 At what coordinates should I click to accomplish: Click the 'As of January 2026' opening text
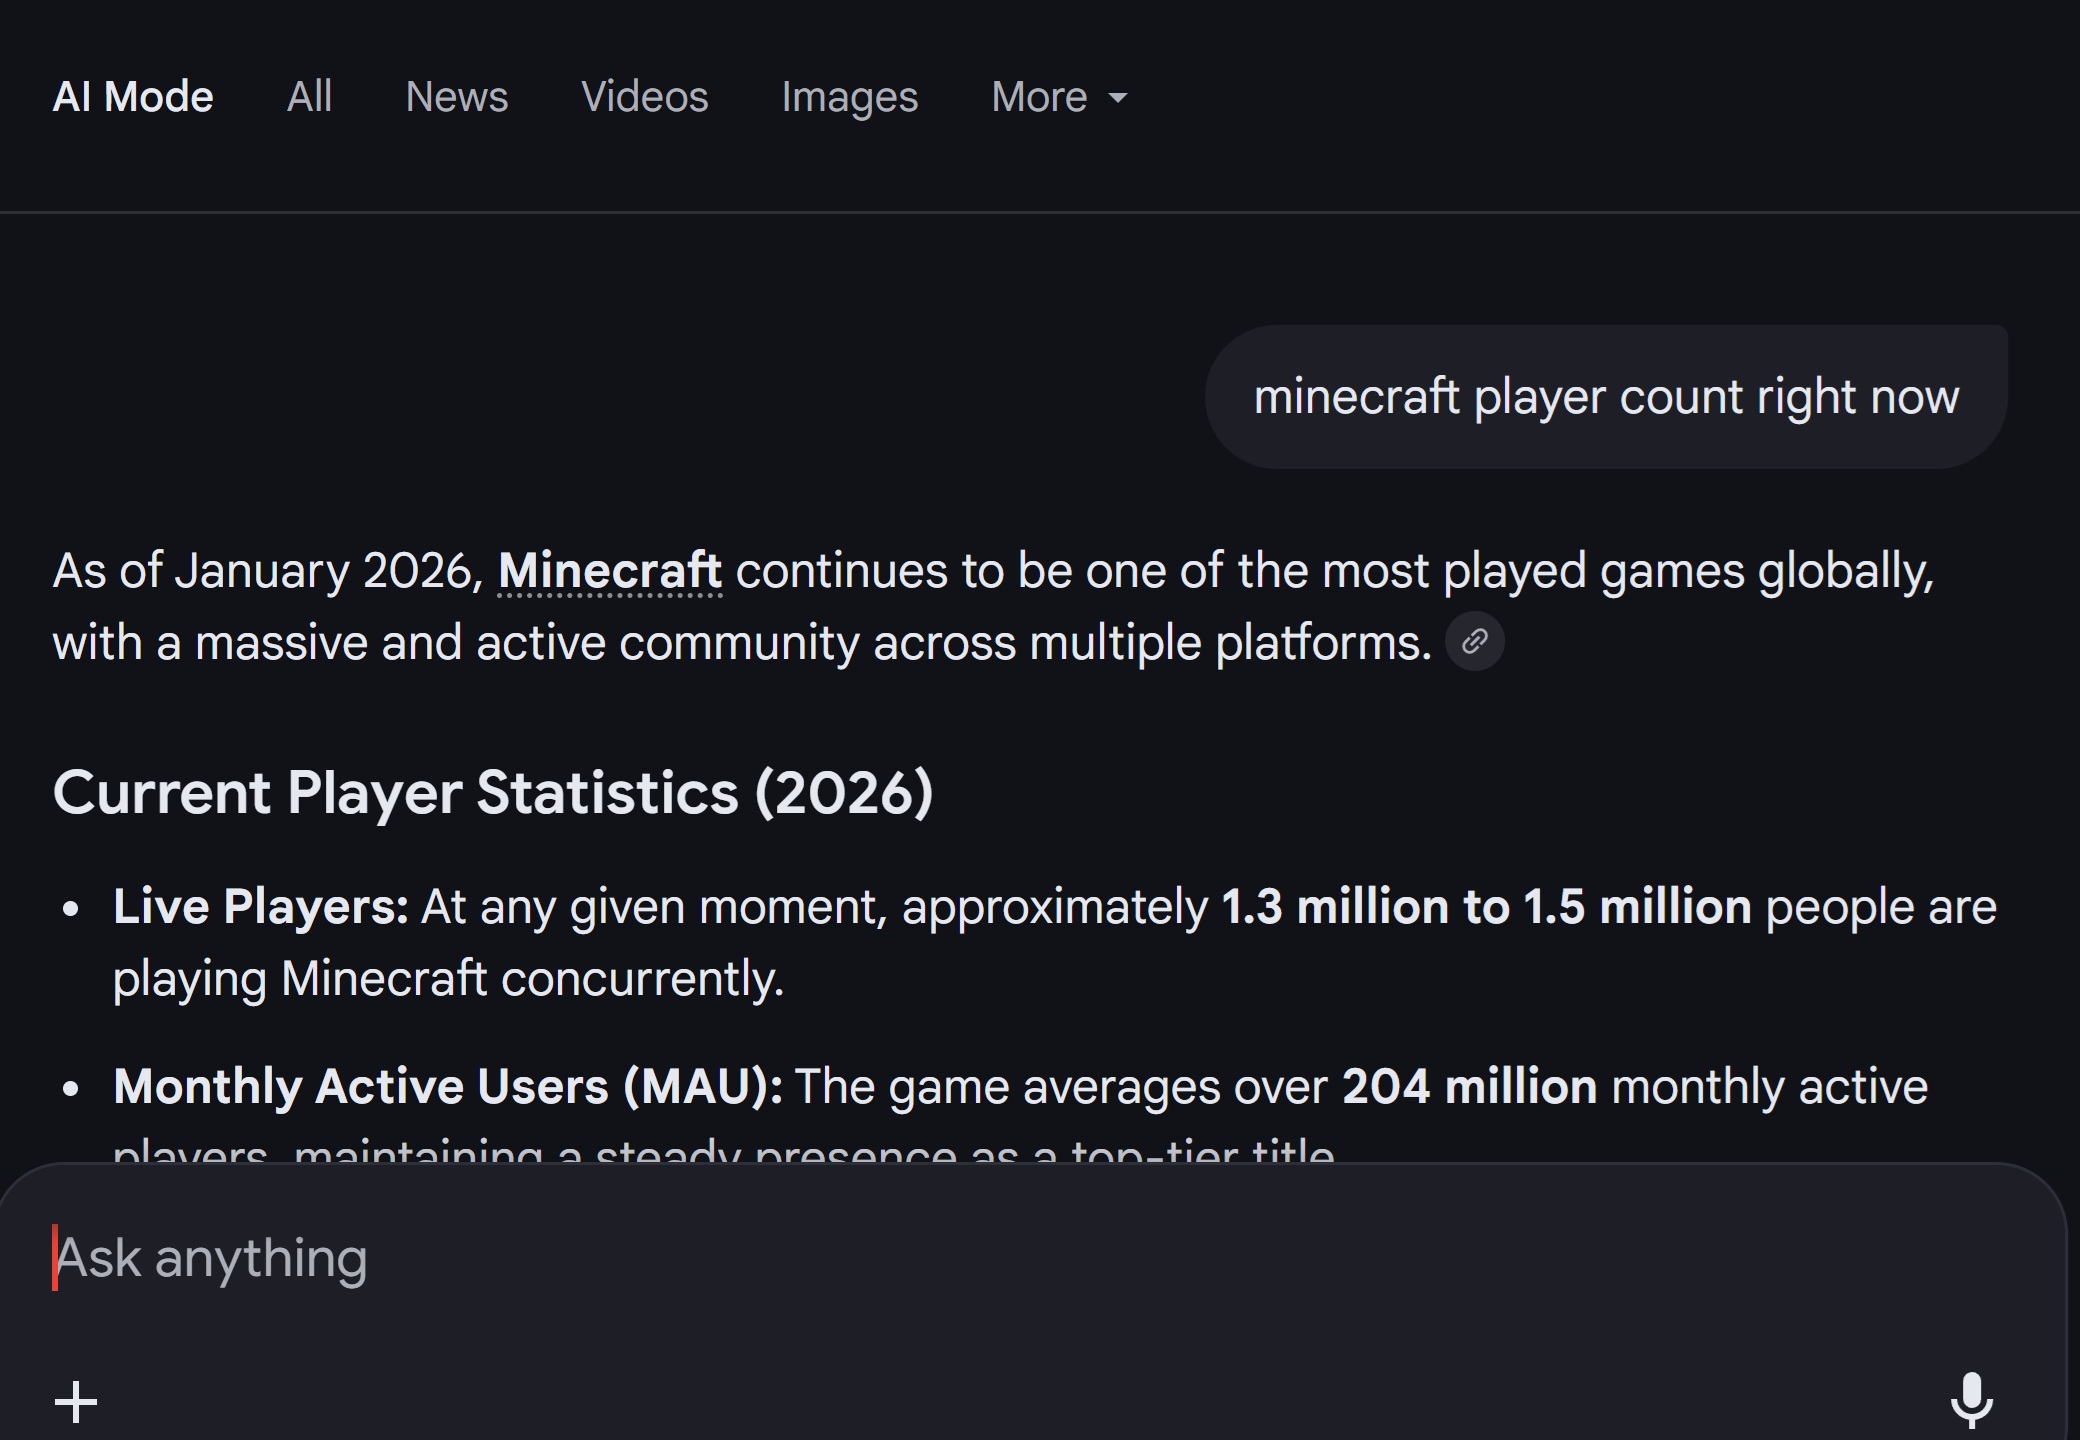pos(268,571)
